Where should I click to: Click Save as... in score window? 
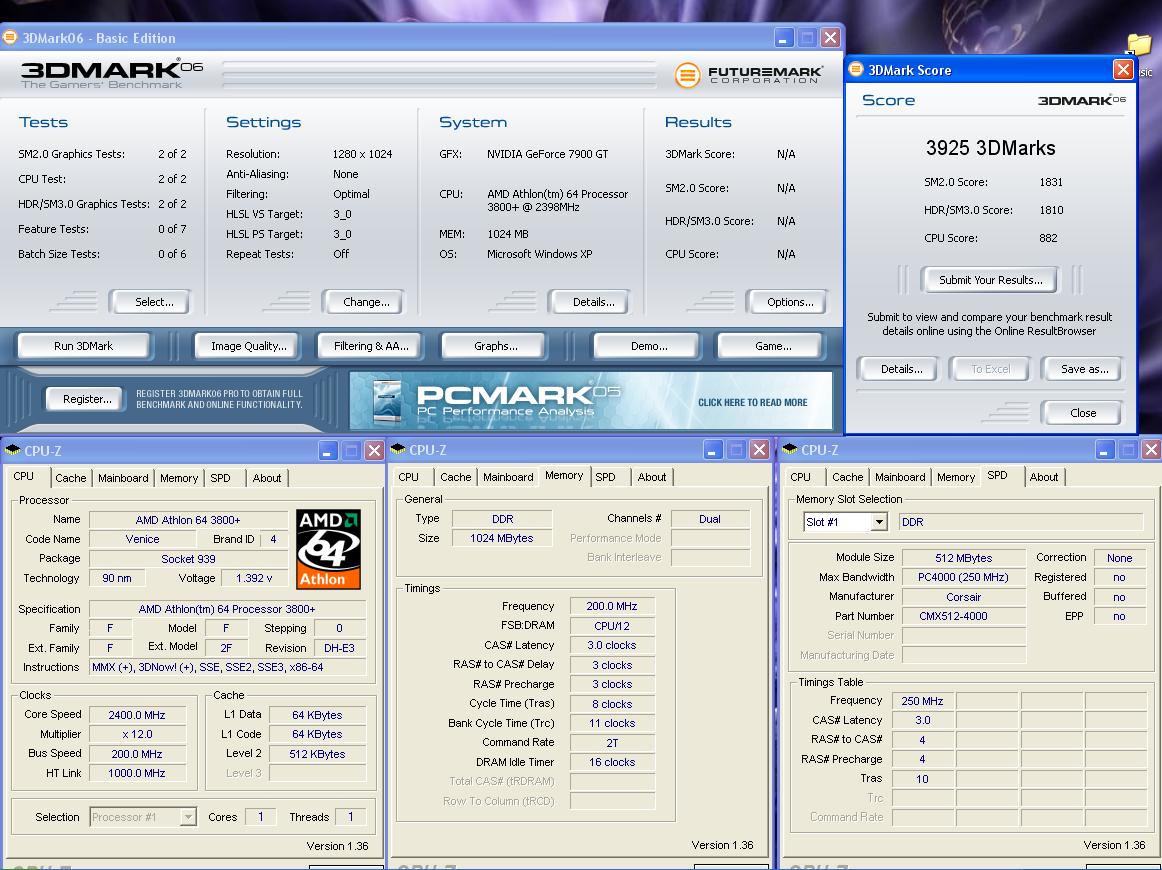tap(1081, 369)
